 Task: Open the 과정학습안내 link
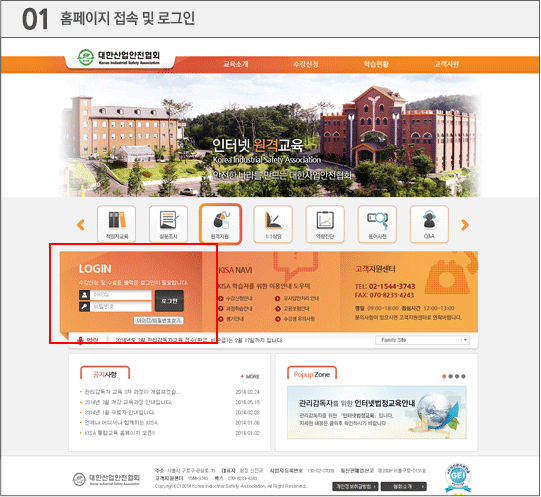point(236,309)
